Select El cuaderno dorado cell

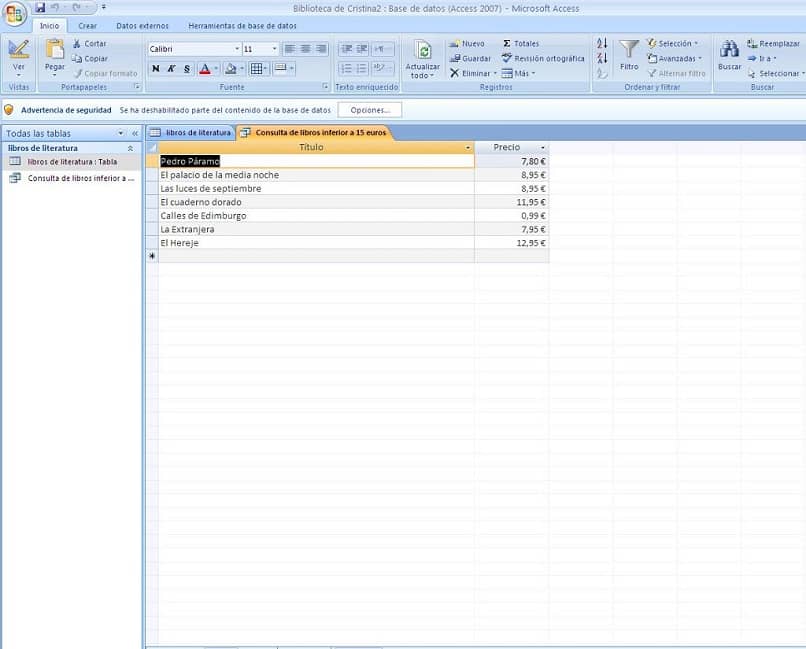point(316,202)
